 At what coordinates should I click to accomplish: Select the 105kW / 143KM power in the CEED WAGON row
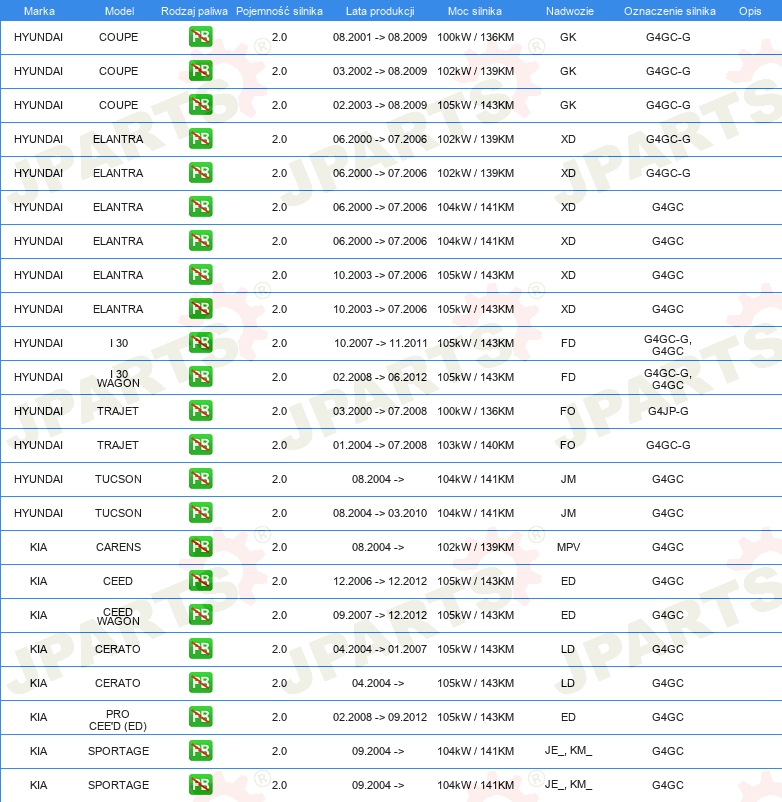point(476,615)
